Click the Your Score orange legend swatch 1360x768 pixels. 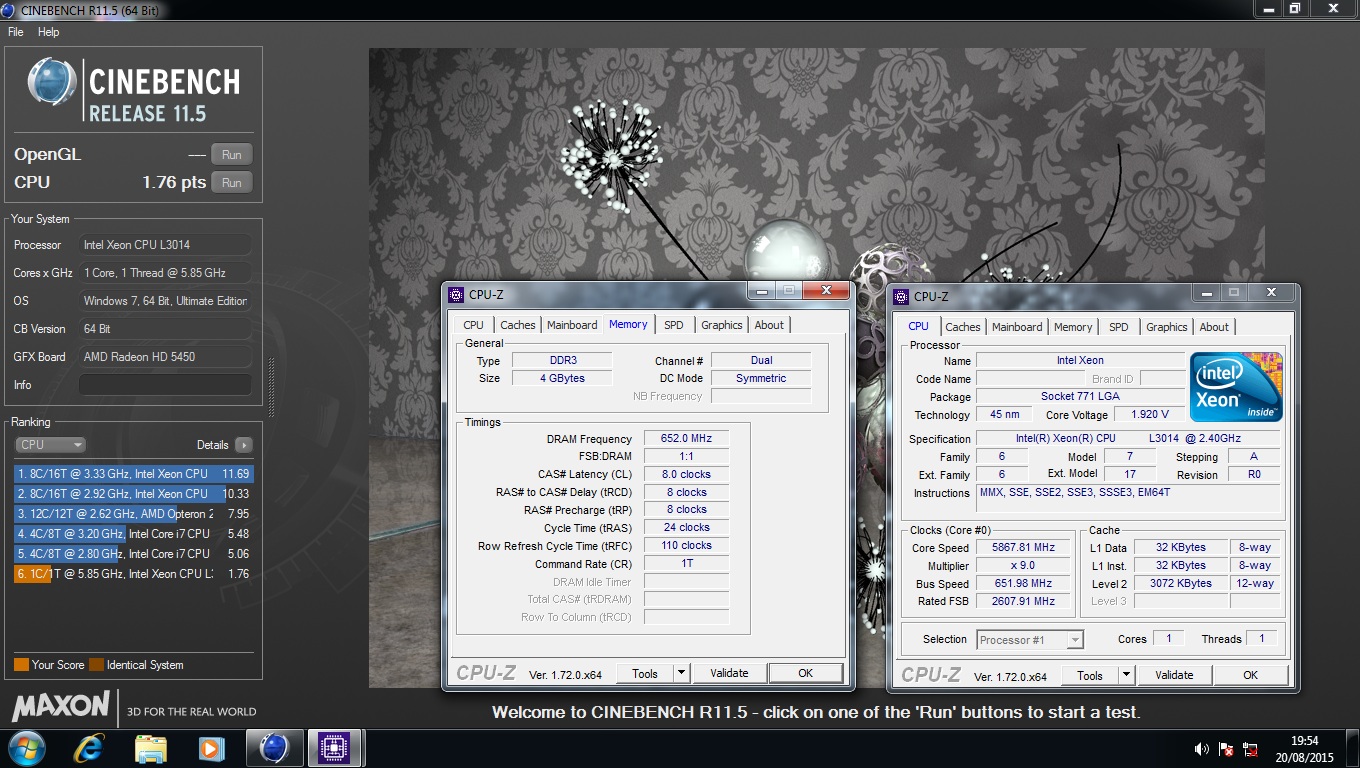coord(21,665)
